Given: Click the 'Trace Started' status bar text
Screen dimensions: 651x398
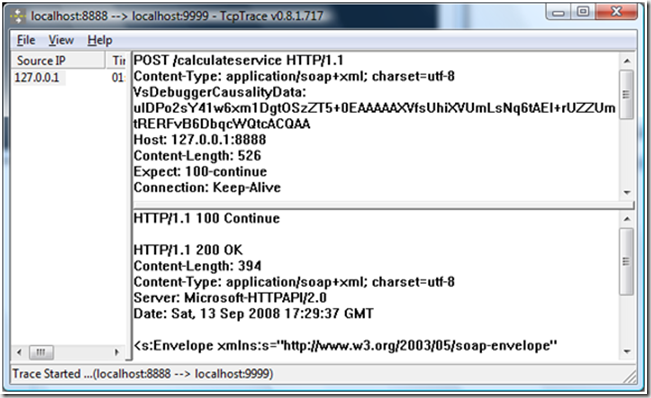Looking at the screenshot, I should point(143,374).
